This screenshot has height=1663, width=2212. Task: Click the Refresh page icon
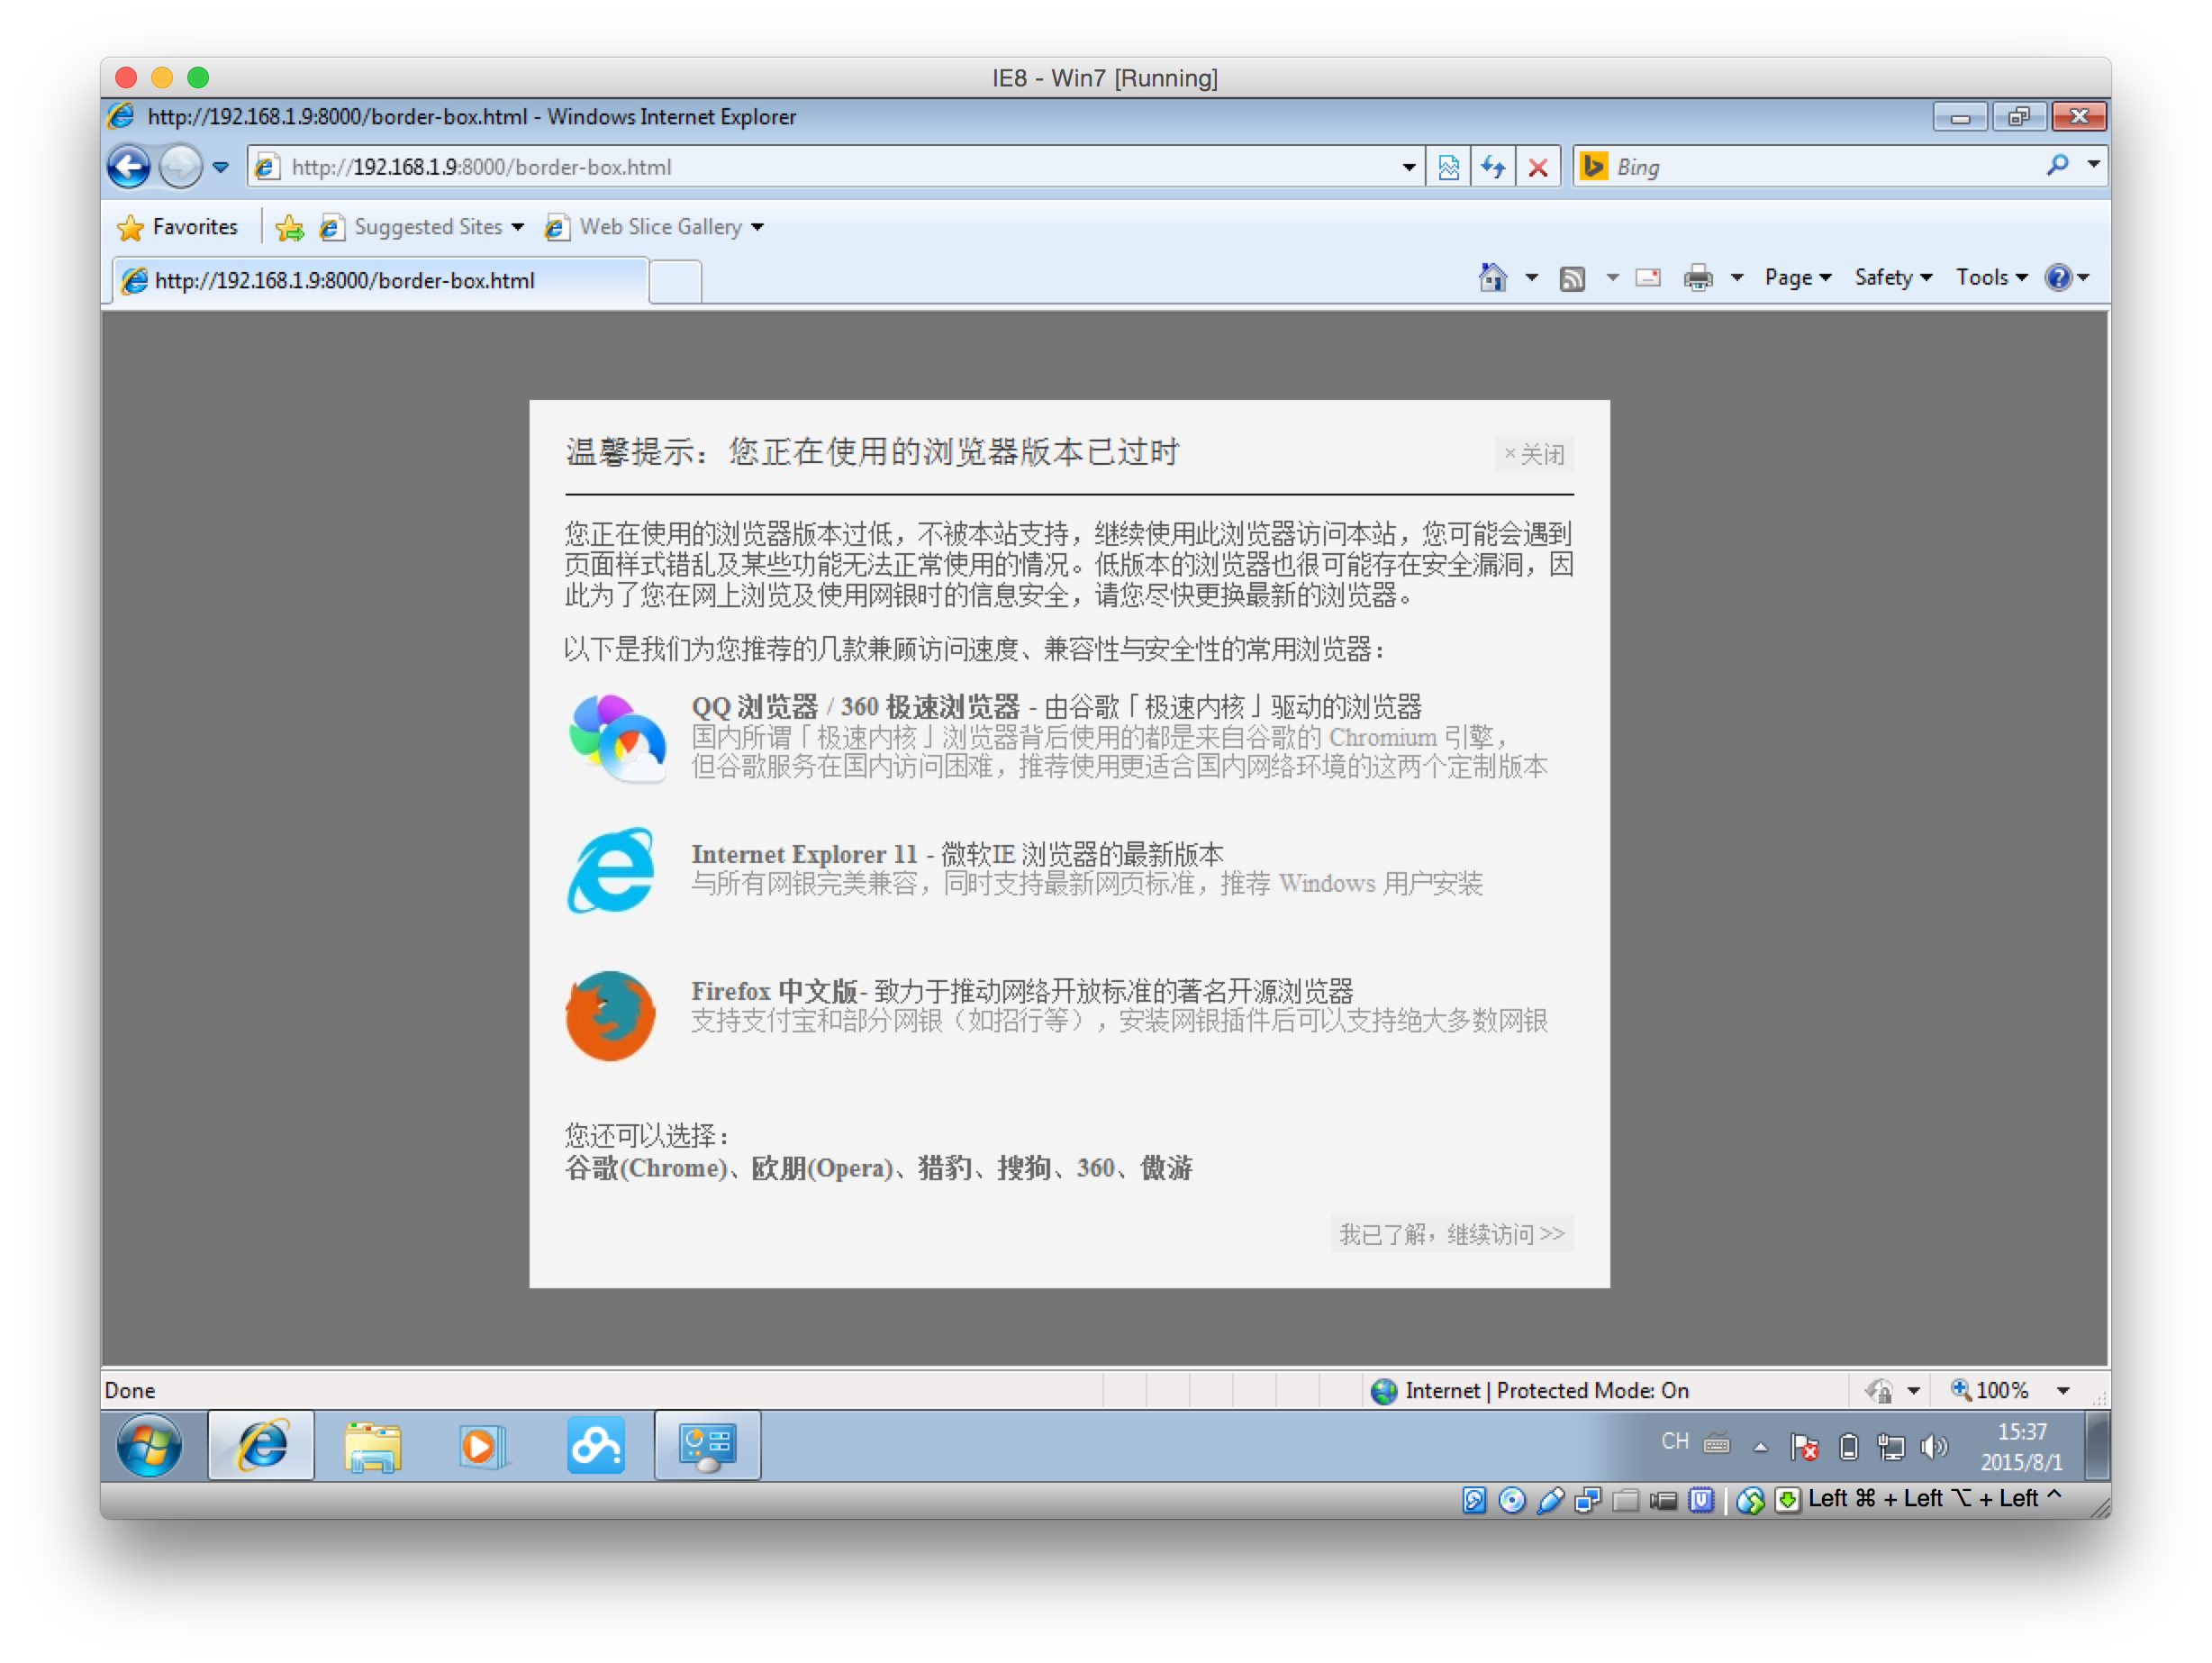pyautogui.click(x=1493, y=167)
